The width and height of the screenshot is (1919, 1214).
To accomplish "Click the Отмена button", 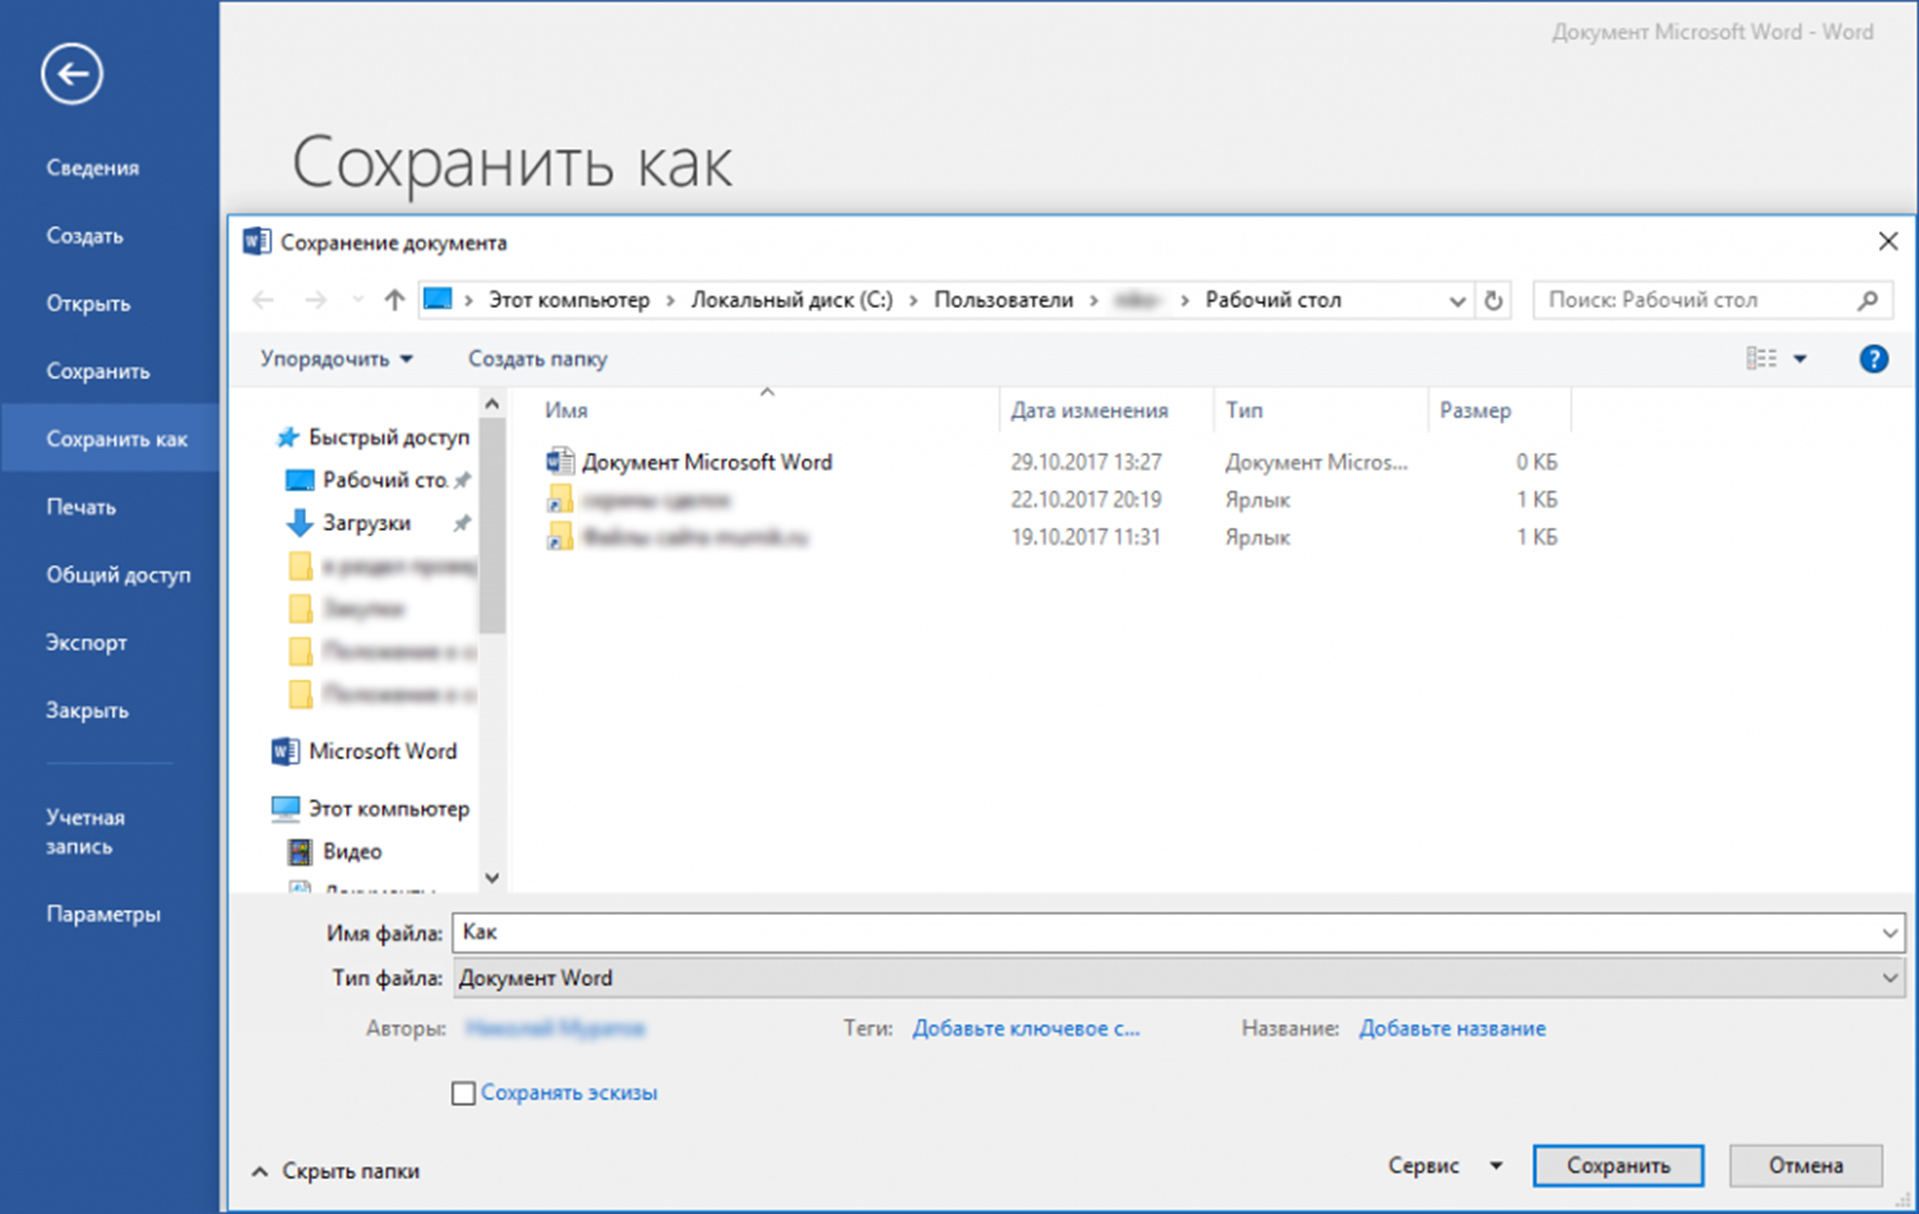I will 1806,1166.
